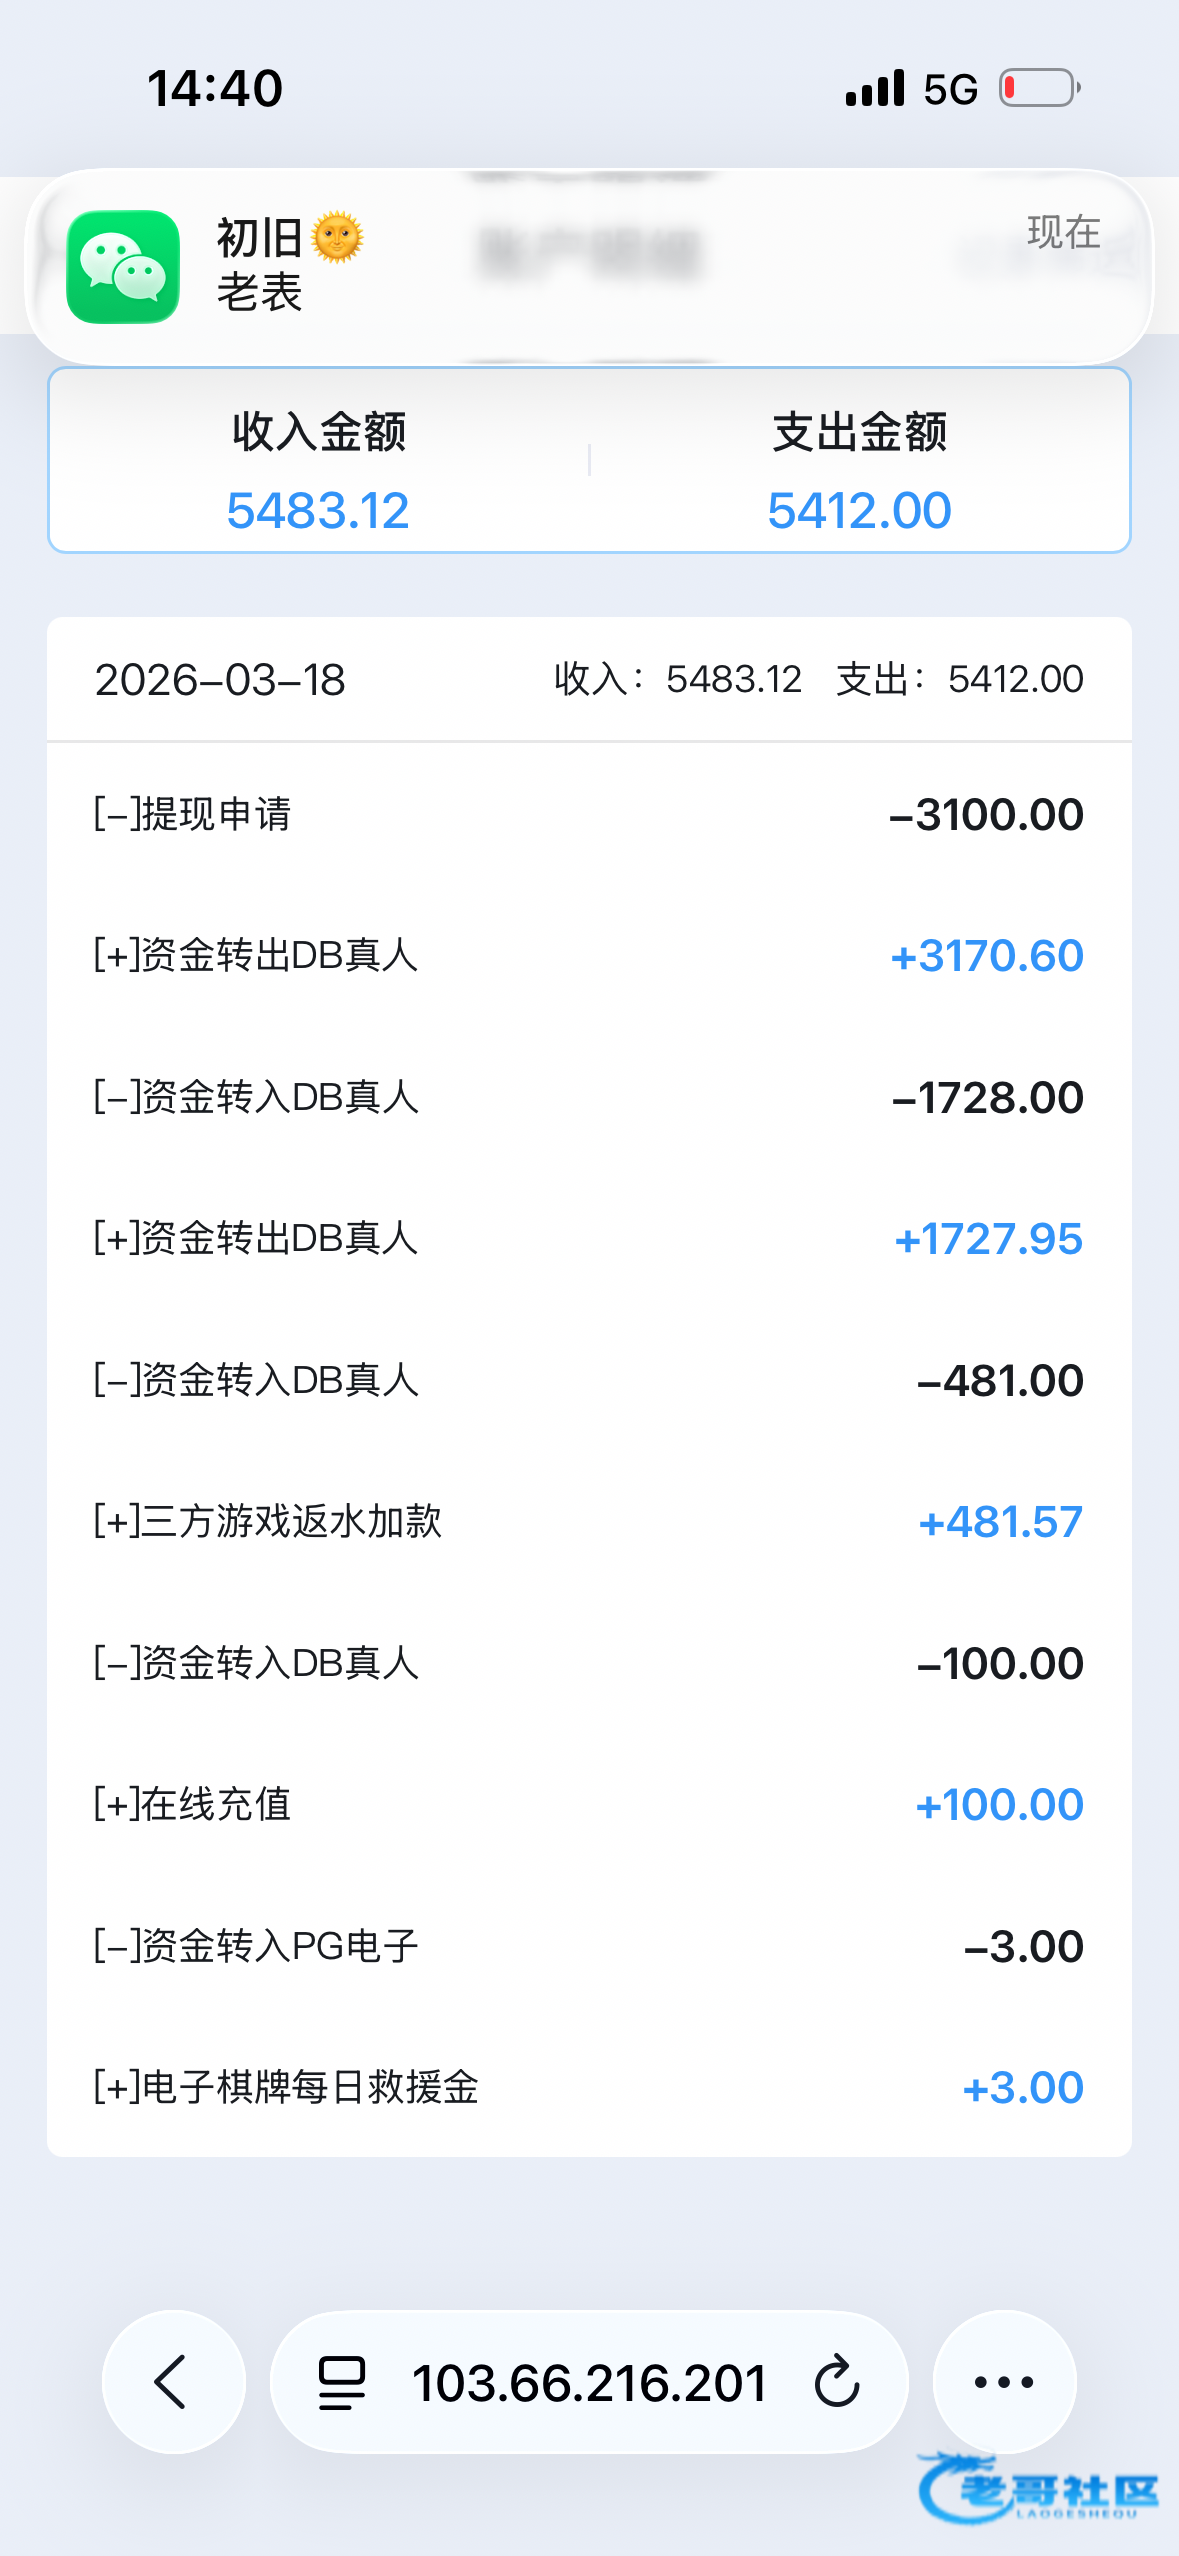Tap the online recharge +100.00 entry
The width and height of the screenshot is (1179, 2556).
(x=589, y=1805)
